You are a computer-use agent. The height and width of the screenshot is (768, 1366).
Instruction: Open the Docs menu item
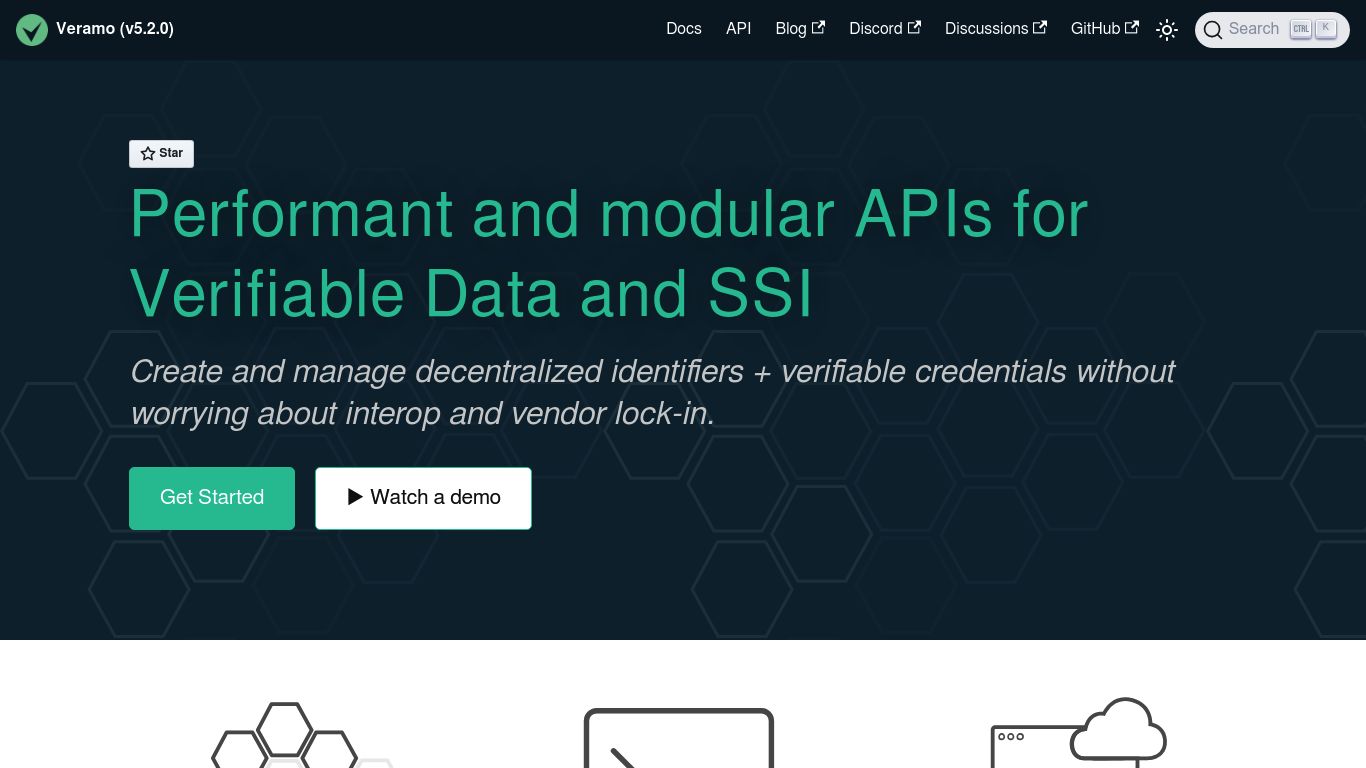tap(684, 29)
